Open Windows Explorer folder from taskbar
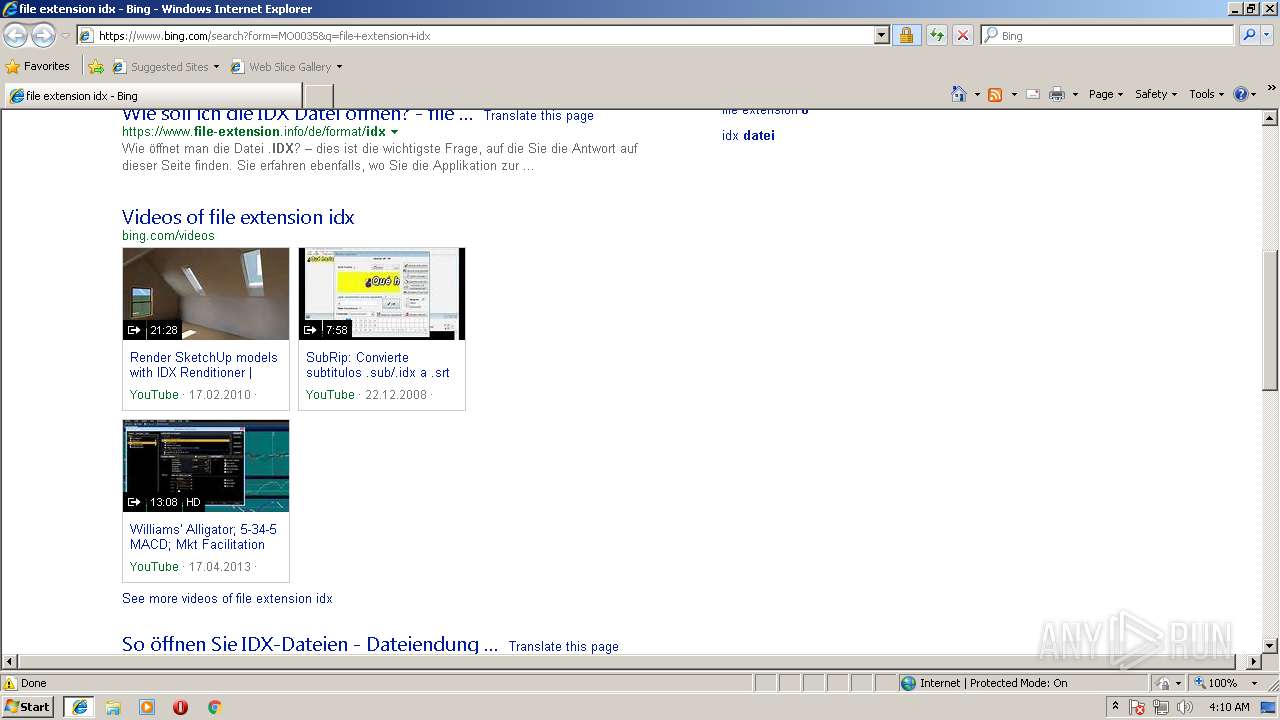The height and width of the screenshot is (720, 1280). [113, 707]
